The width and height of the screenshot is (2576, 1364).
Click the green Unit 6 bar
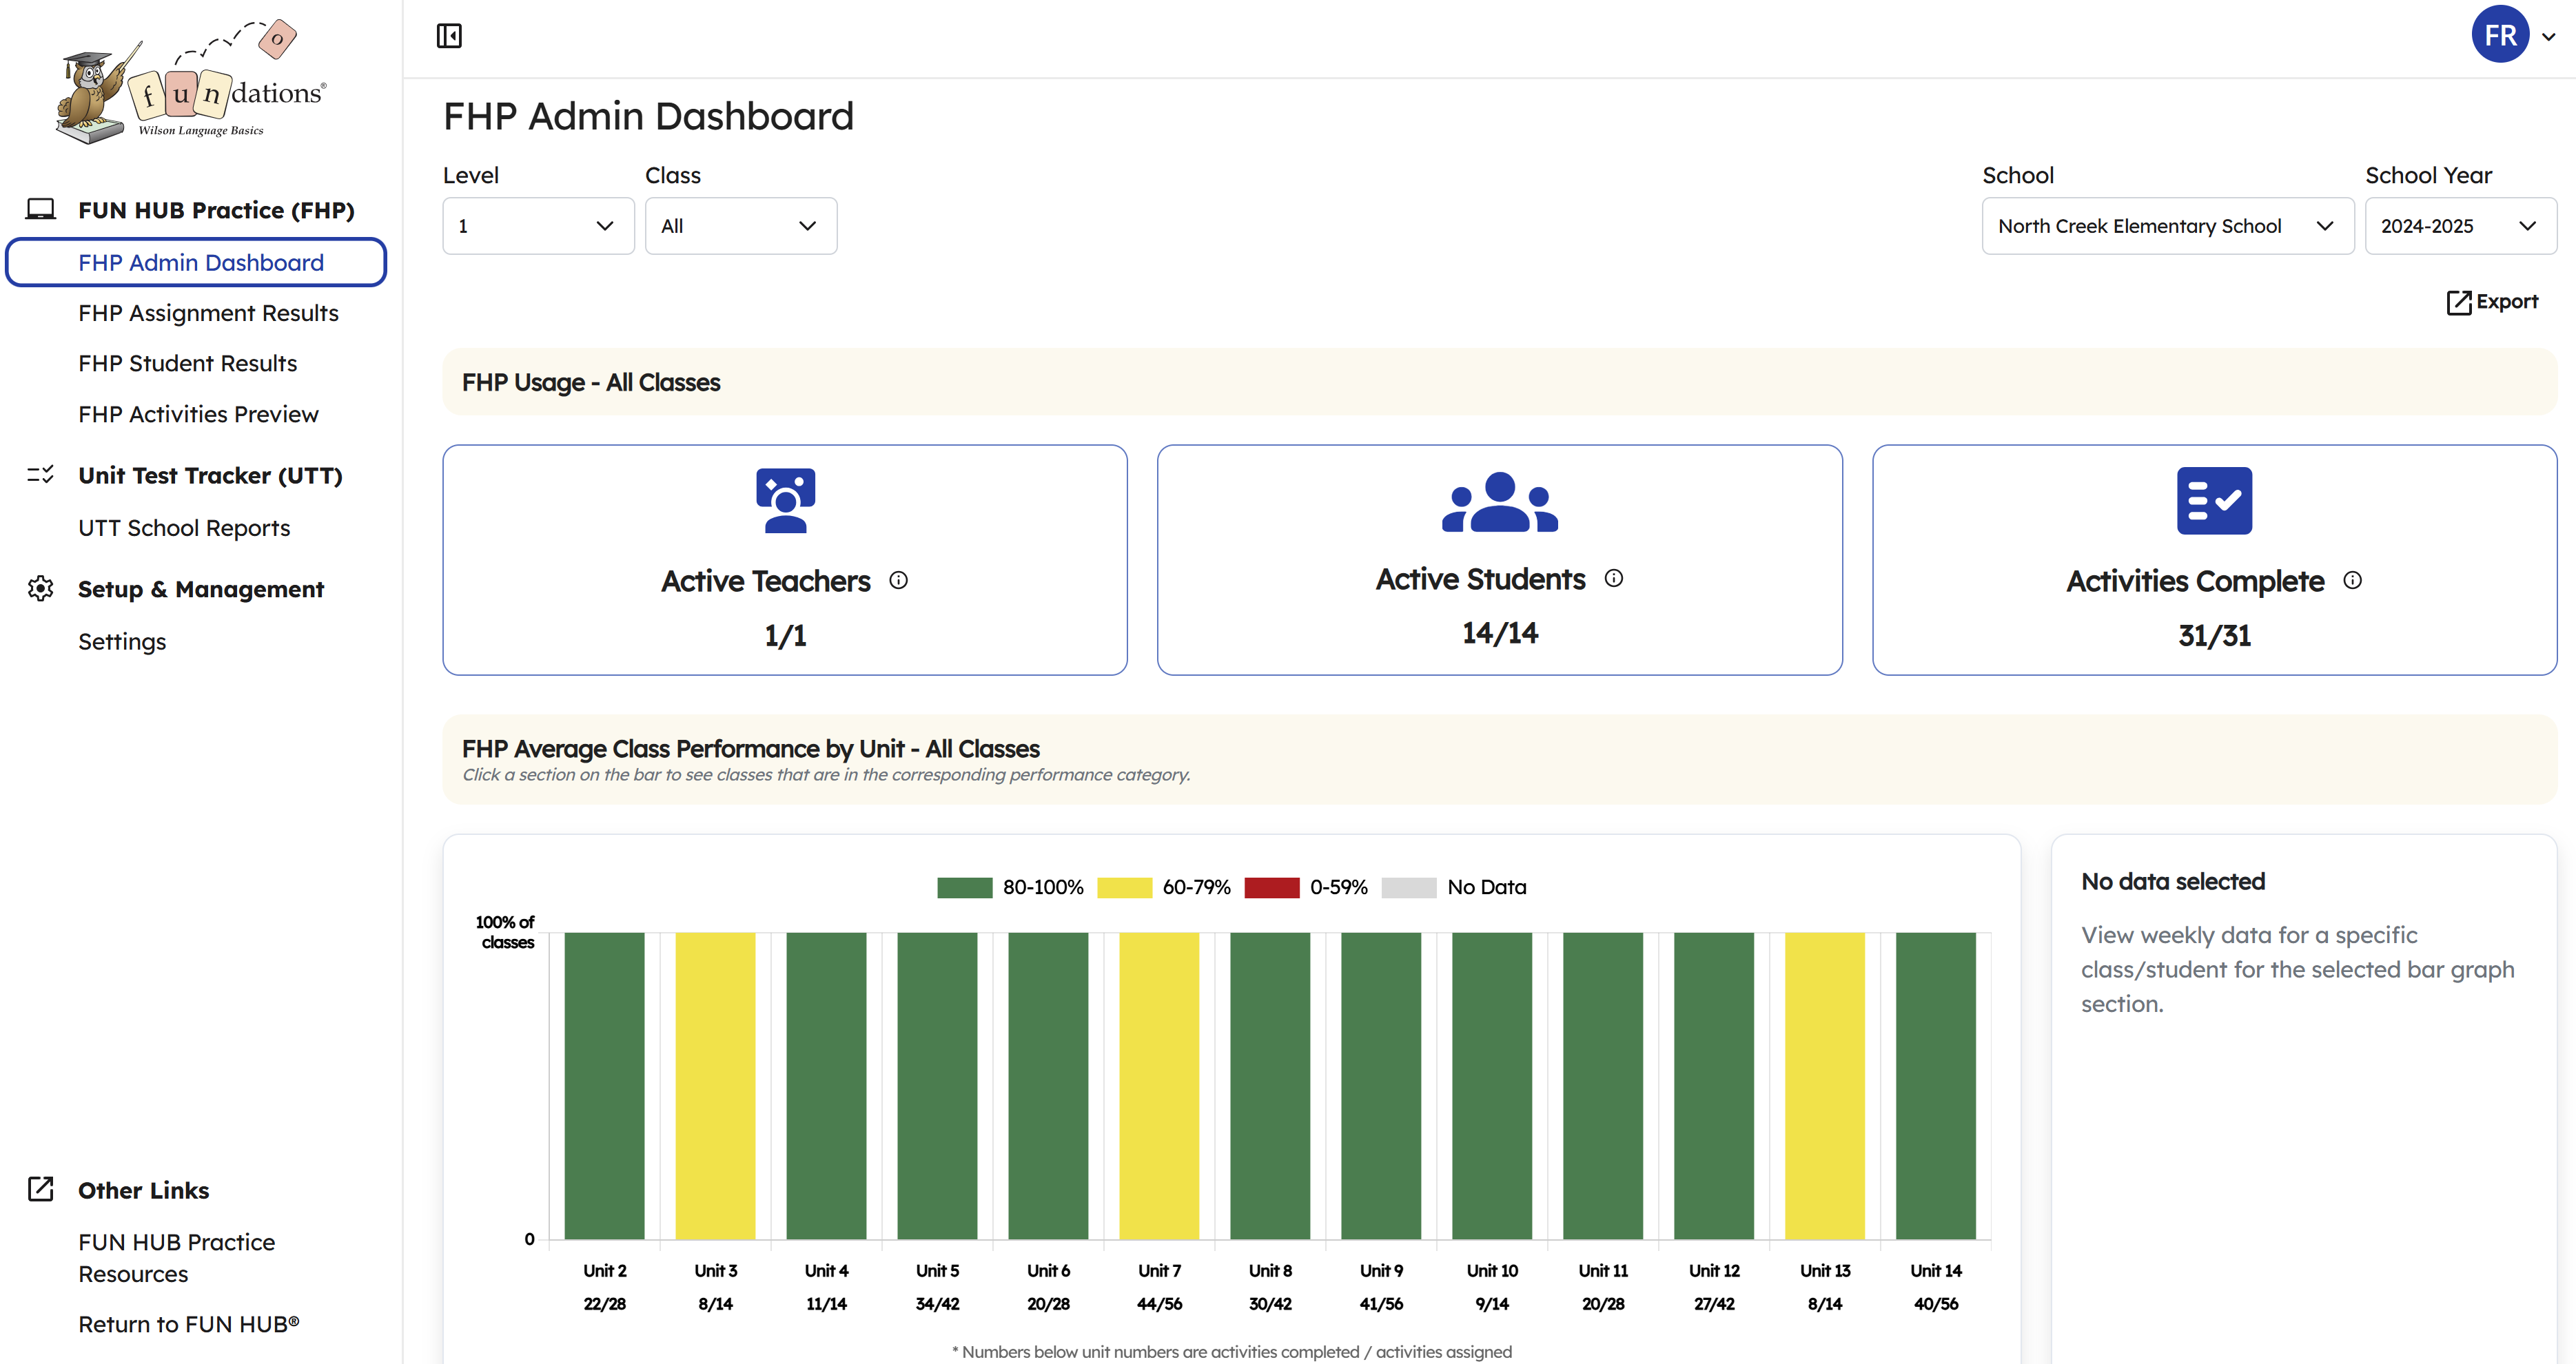[x=1048, y=1085]
